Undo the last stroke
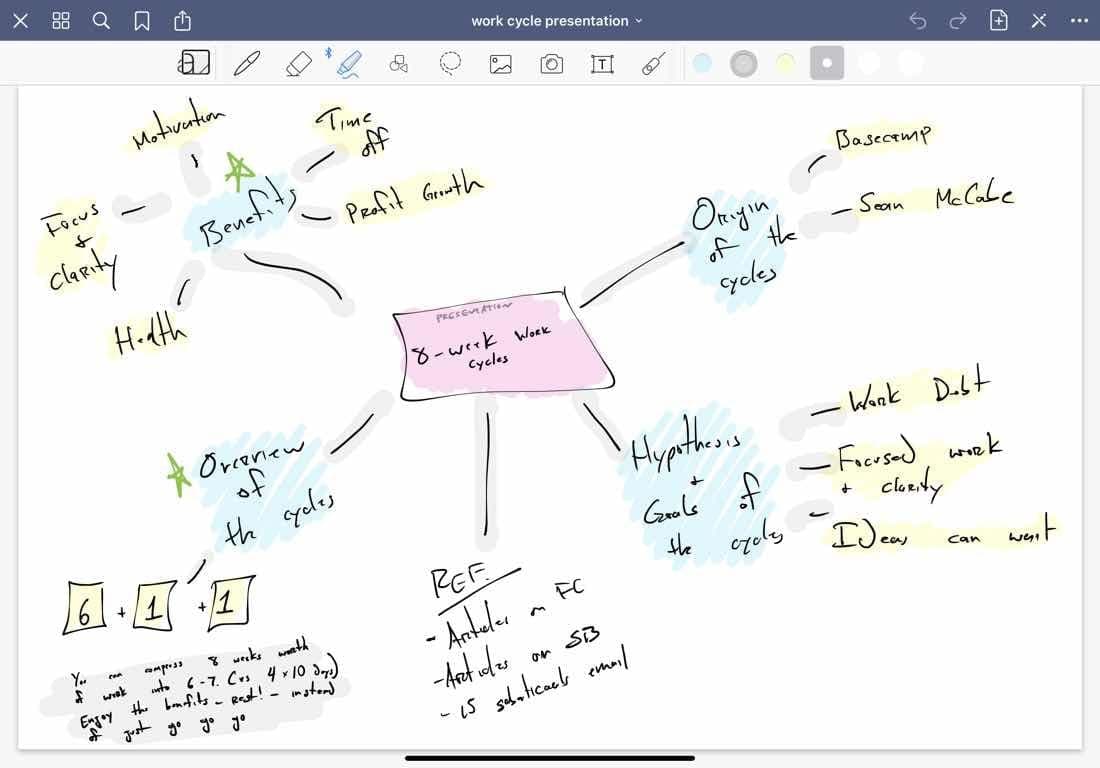This screenshot has width=1100, height=768. (918, 21)
